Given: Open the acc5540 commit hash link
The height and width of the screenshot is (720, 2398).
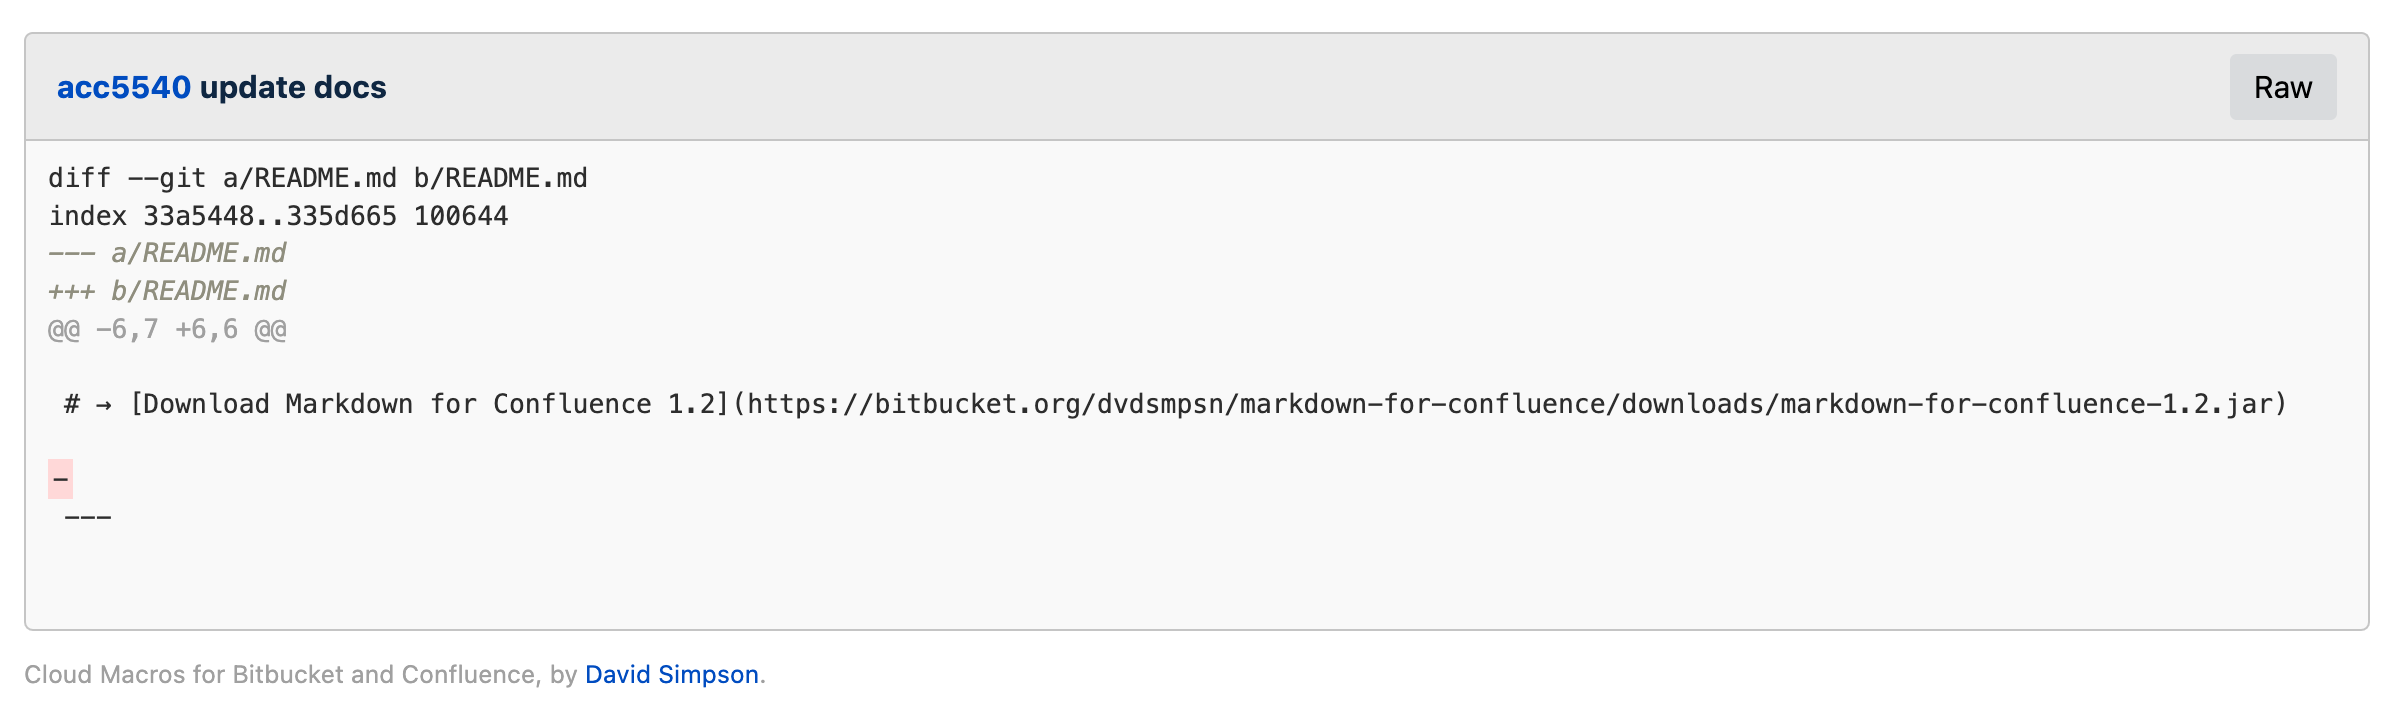Looking at the screenshot, I should point(123,88).
